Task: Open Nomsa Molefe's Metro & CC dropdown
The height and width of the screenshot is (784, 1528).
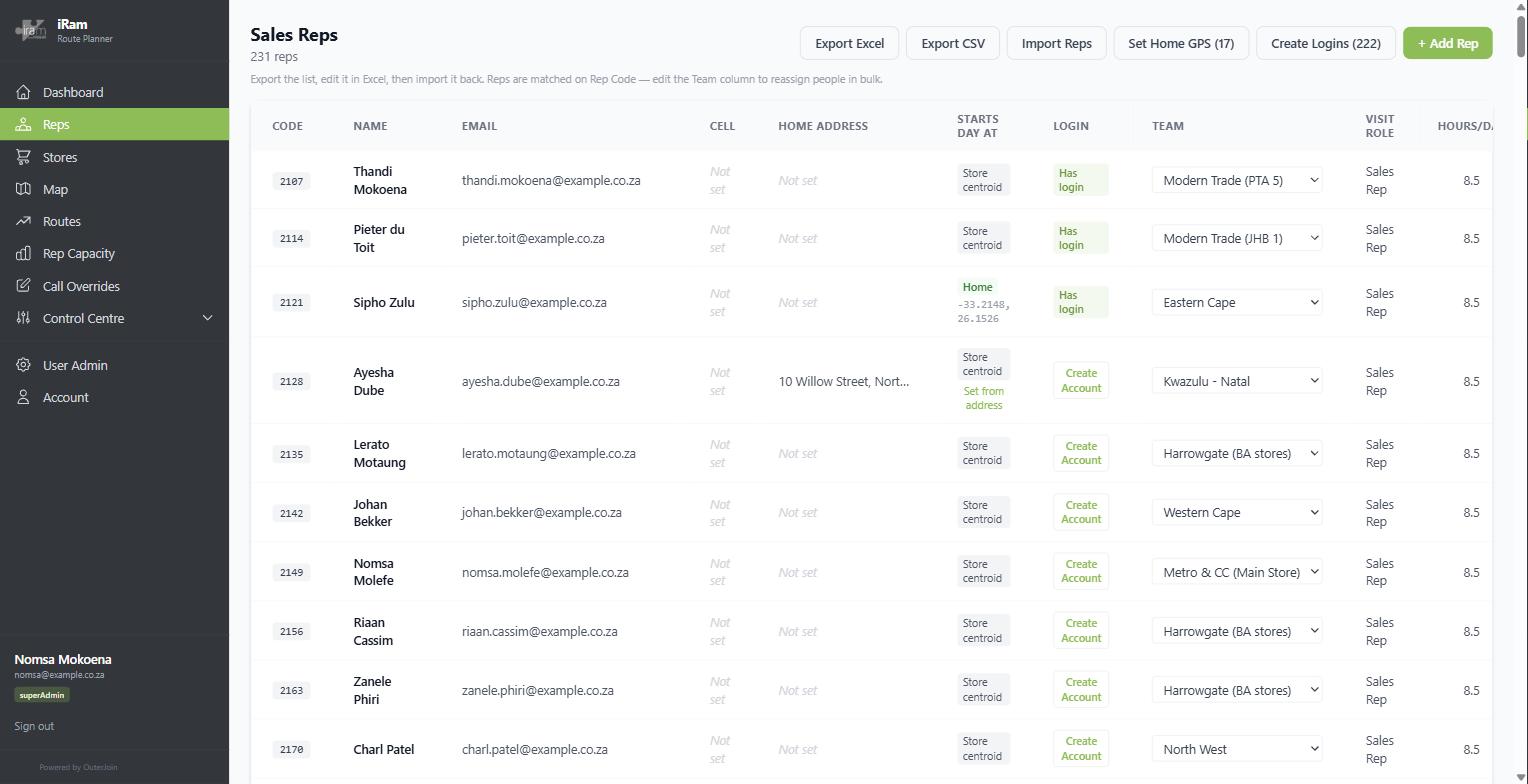Action: [x=1237, y=572]
